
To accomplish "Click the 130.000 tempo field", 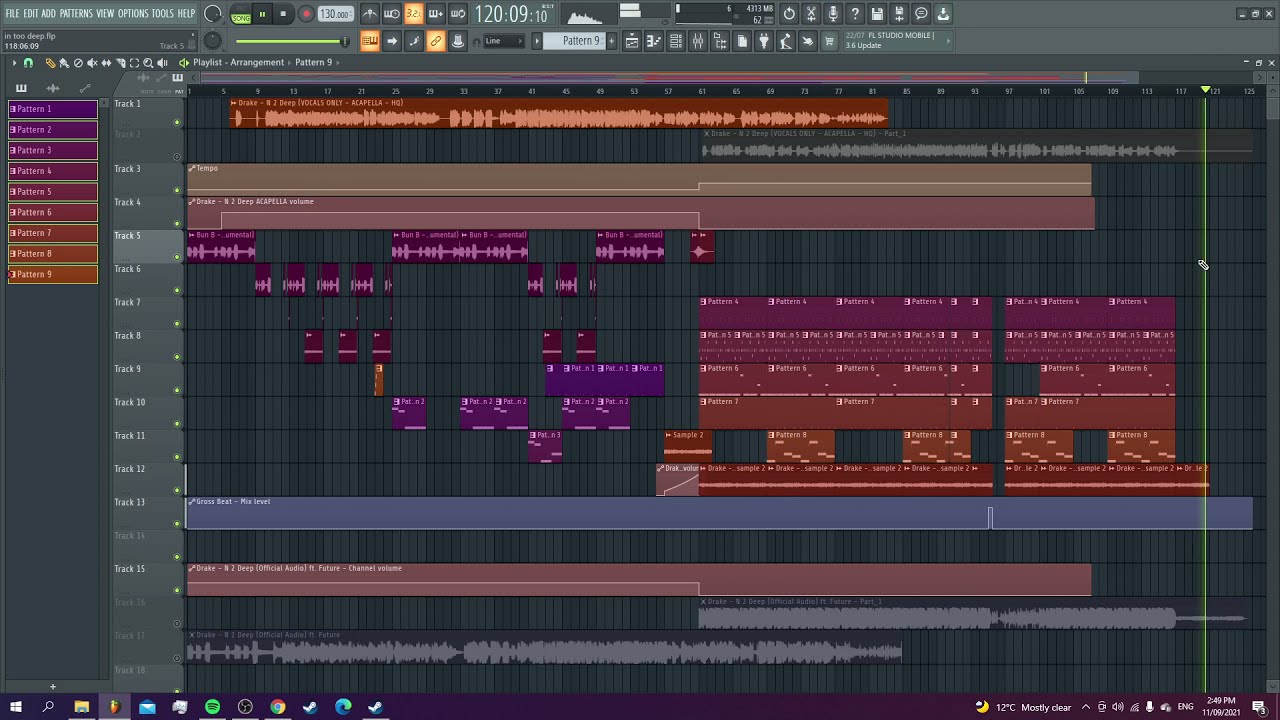I will point(335,15).
